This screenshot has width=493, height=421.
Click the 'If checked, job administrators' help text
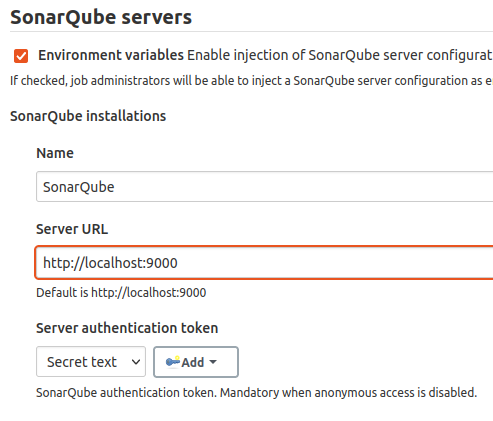tap(251, 81)
